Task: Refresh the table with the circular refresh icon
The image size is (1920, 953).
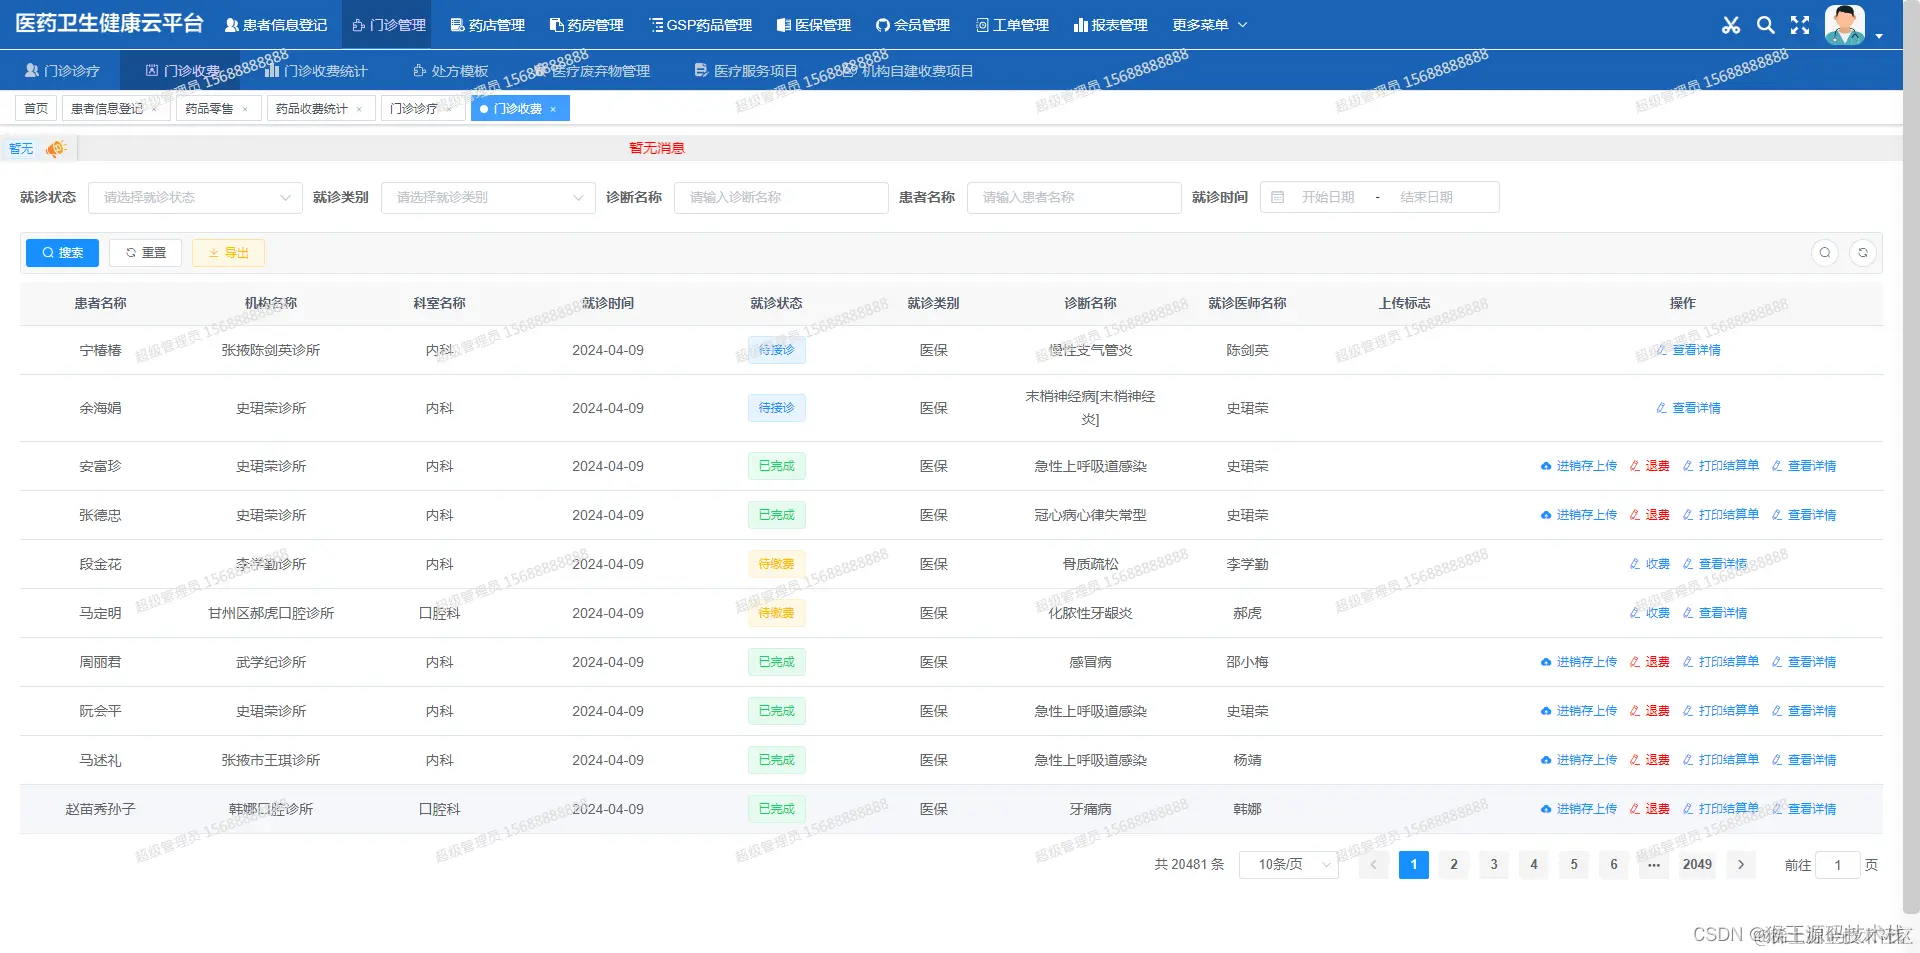Action: pos(1863,252)
